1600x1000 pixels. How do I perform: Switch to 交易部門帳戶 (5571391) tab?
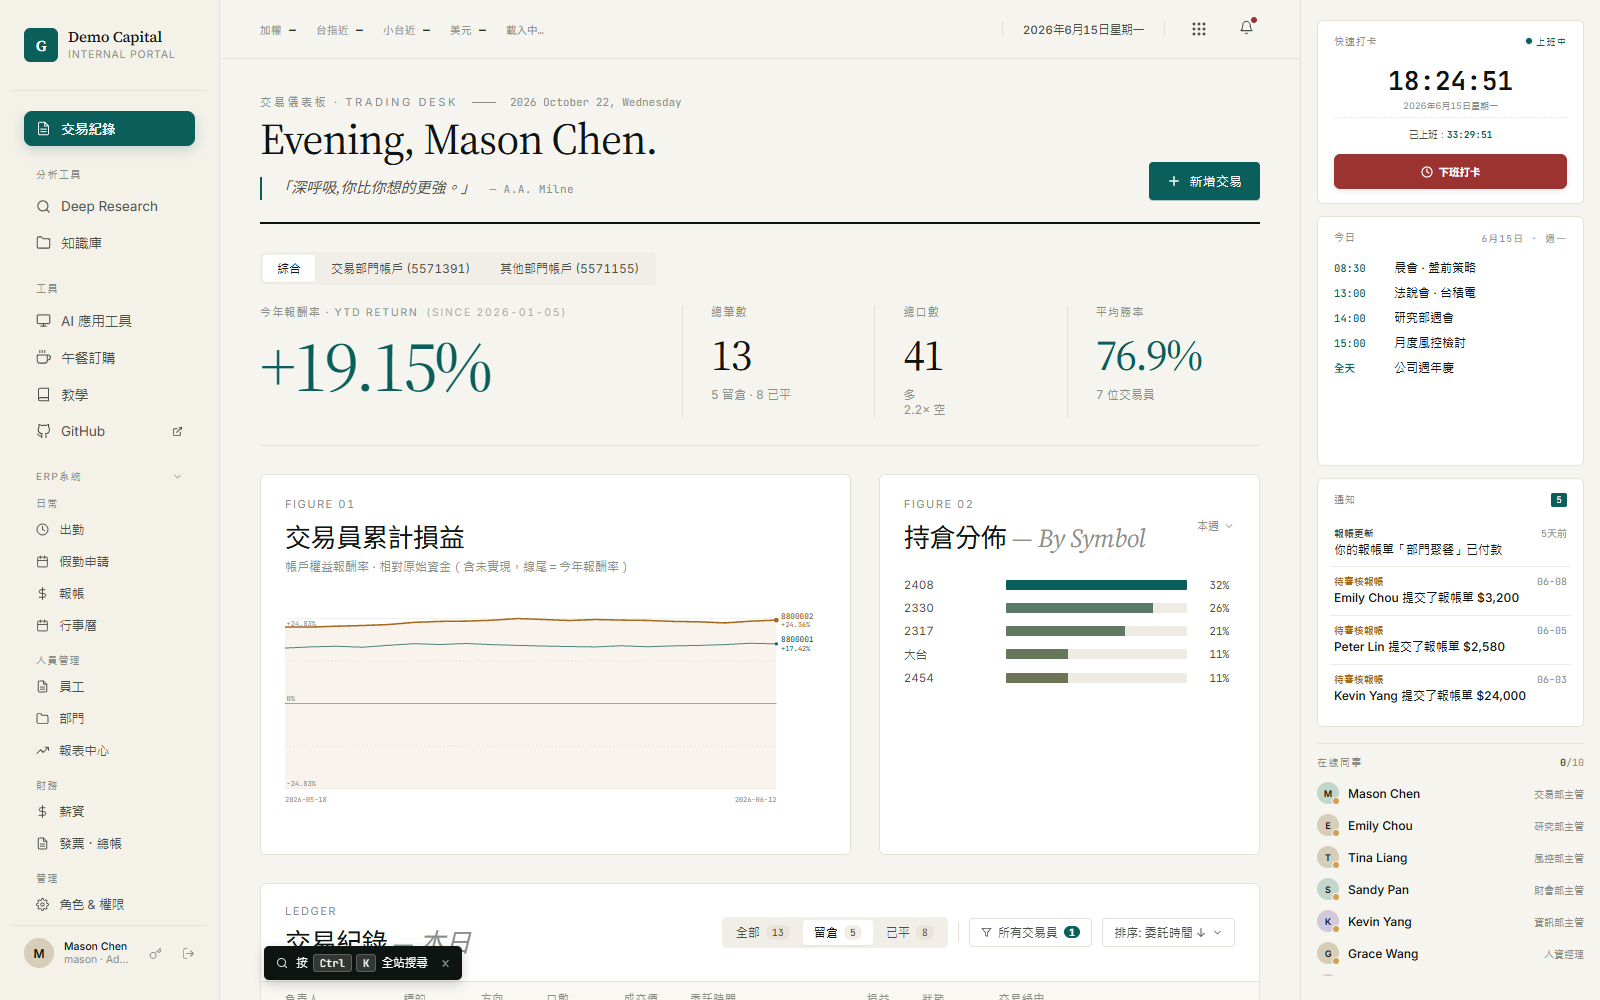pyautogui.click(x=400, y=268)
